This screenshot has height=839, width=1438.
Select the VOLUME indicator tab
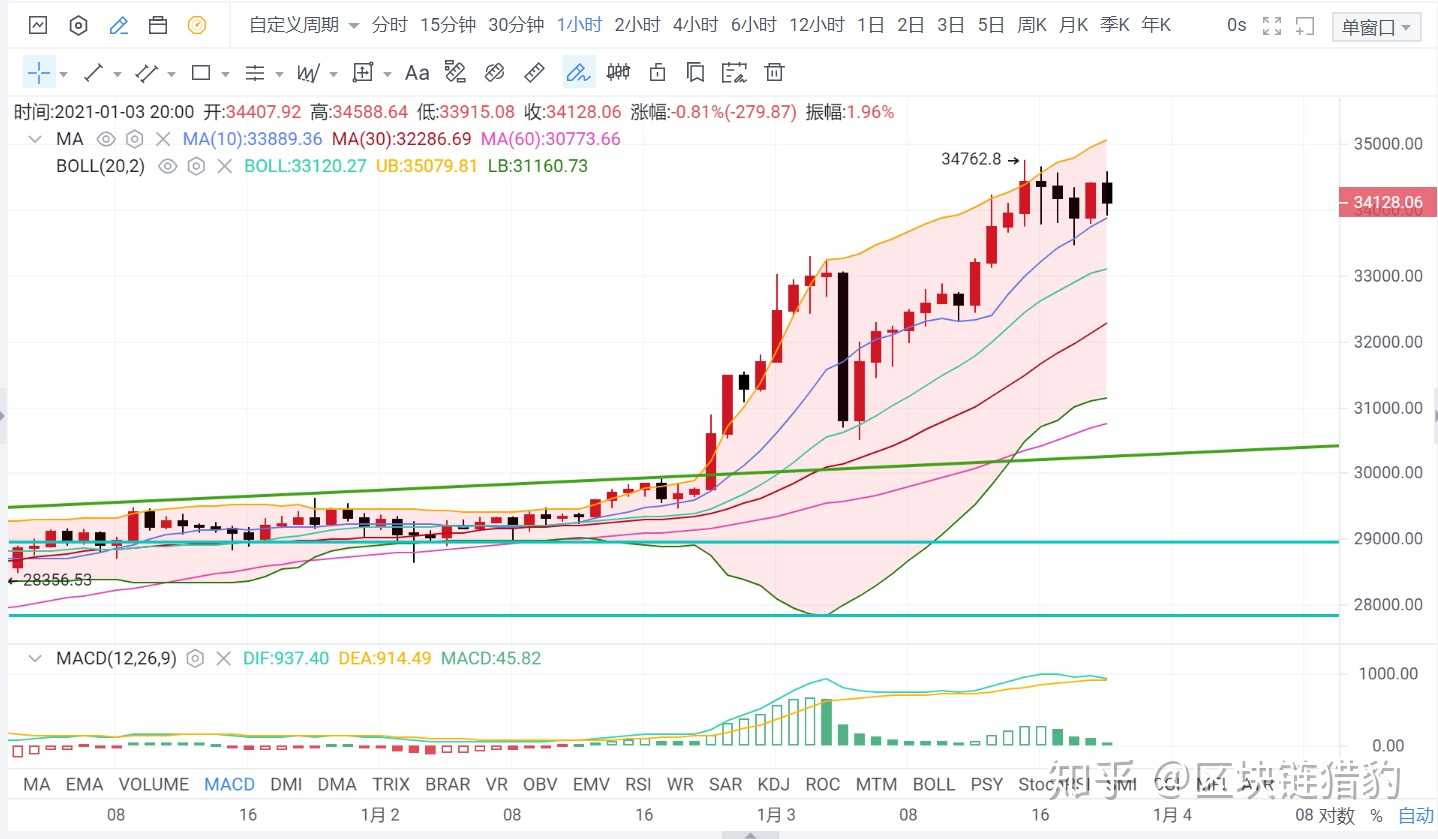pos(153,784)
